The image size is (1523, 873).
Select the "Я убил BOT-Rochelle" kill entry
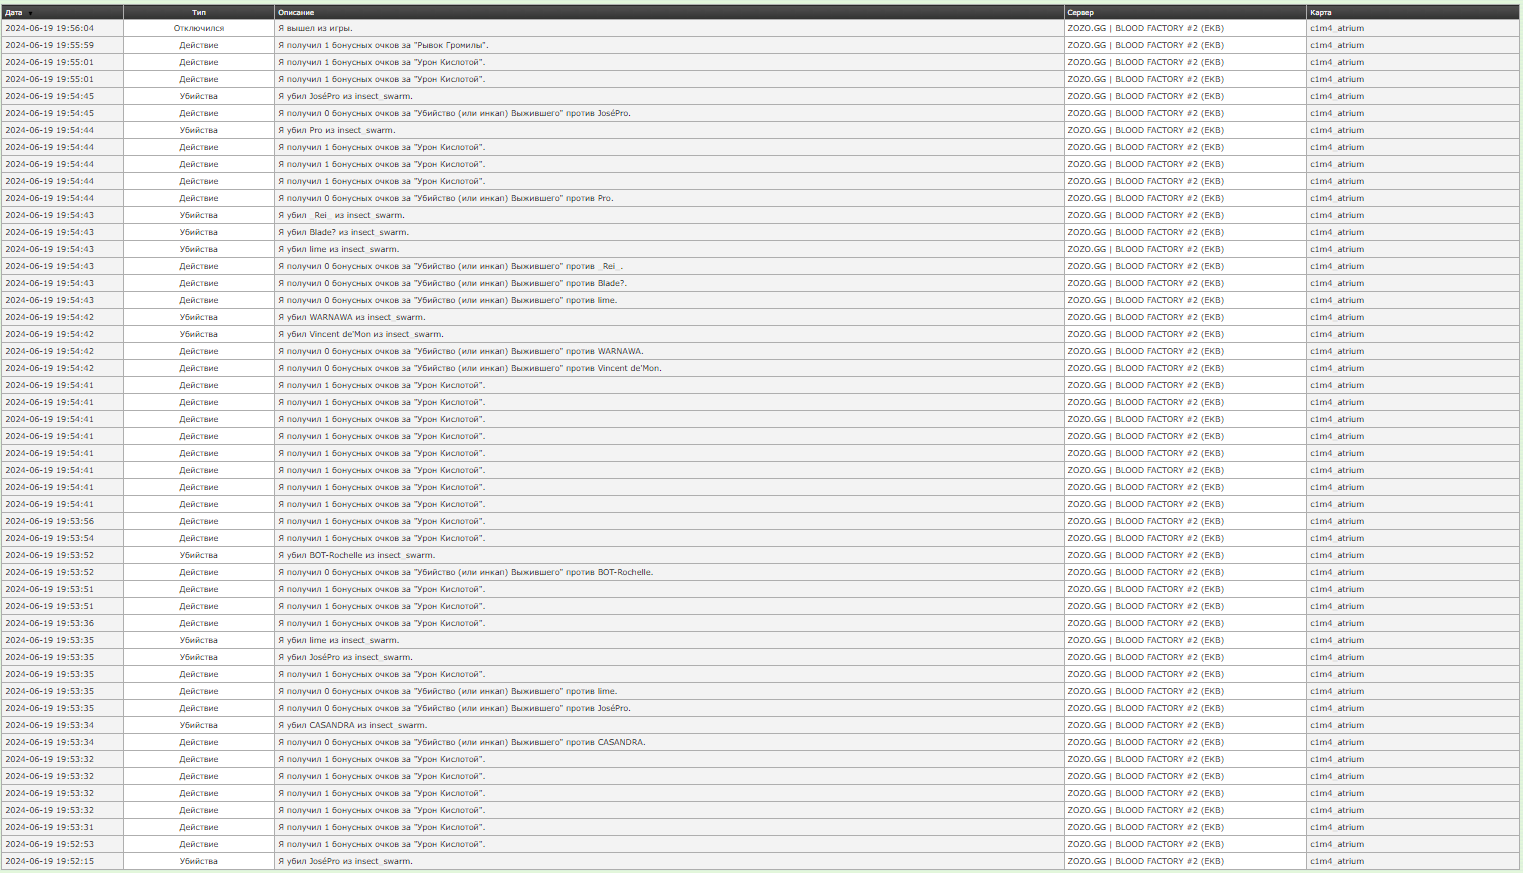point(356,555)
